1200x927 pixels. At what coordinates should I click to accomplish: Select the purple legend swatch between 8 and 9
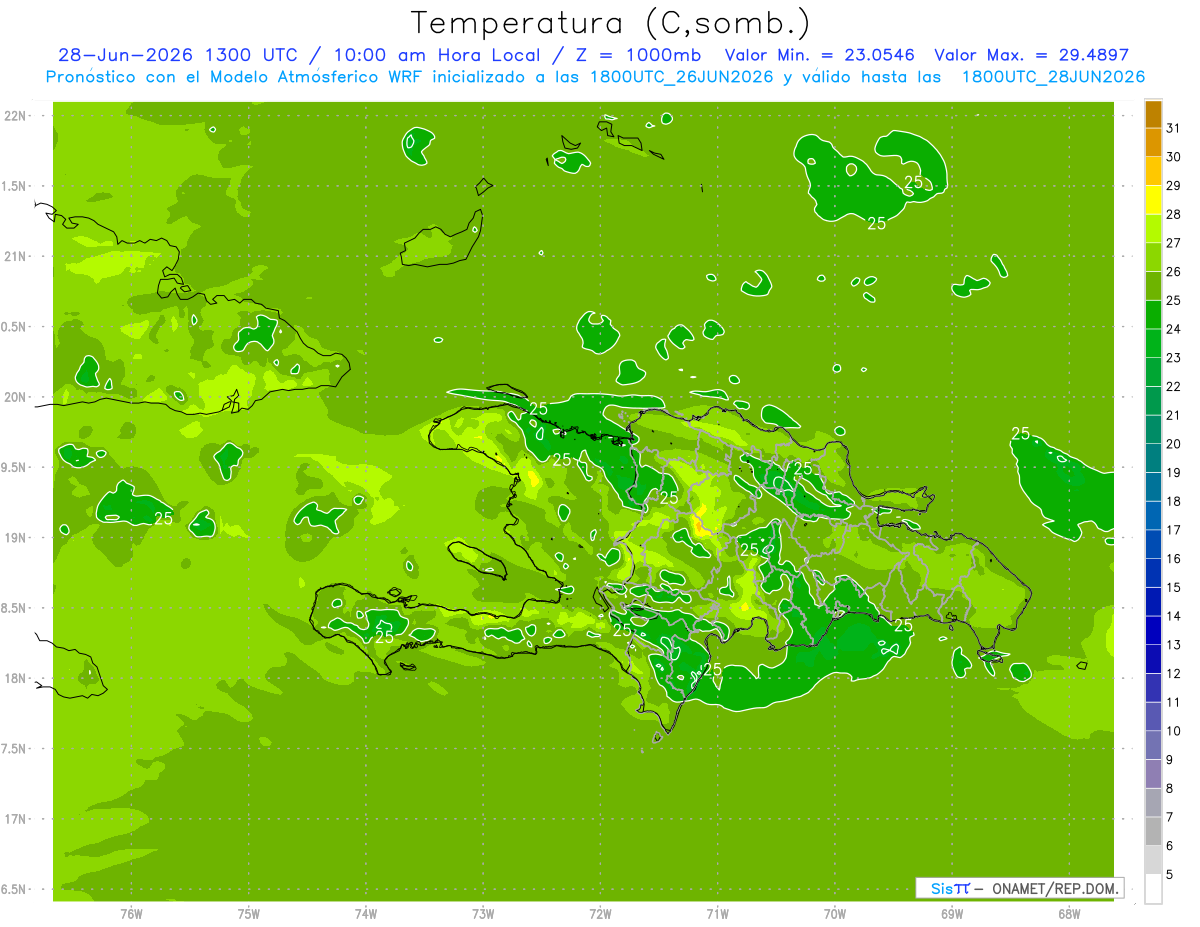1153,774
